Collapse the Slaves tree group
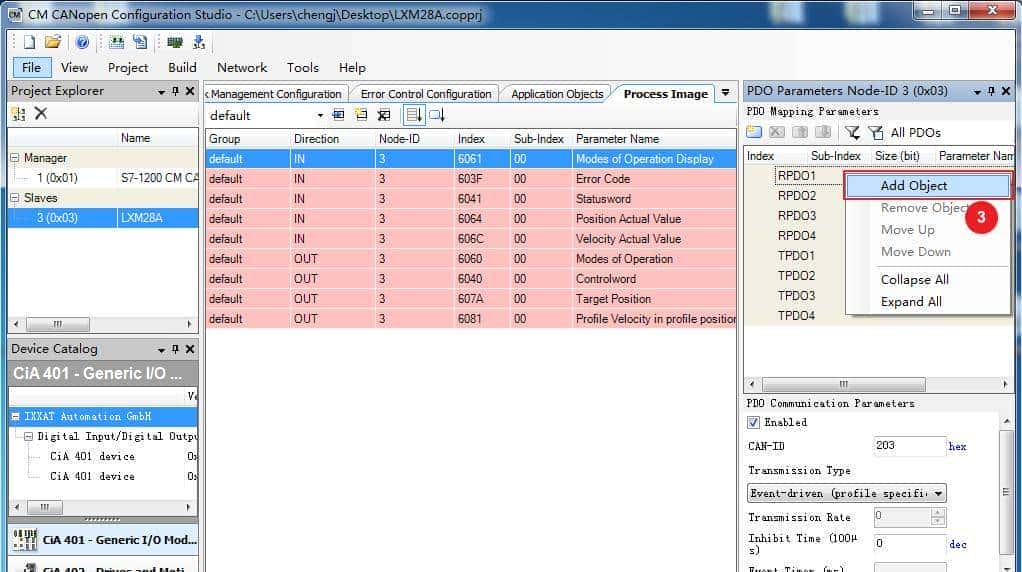 coord(15,198)
